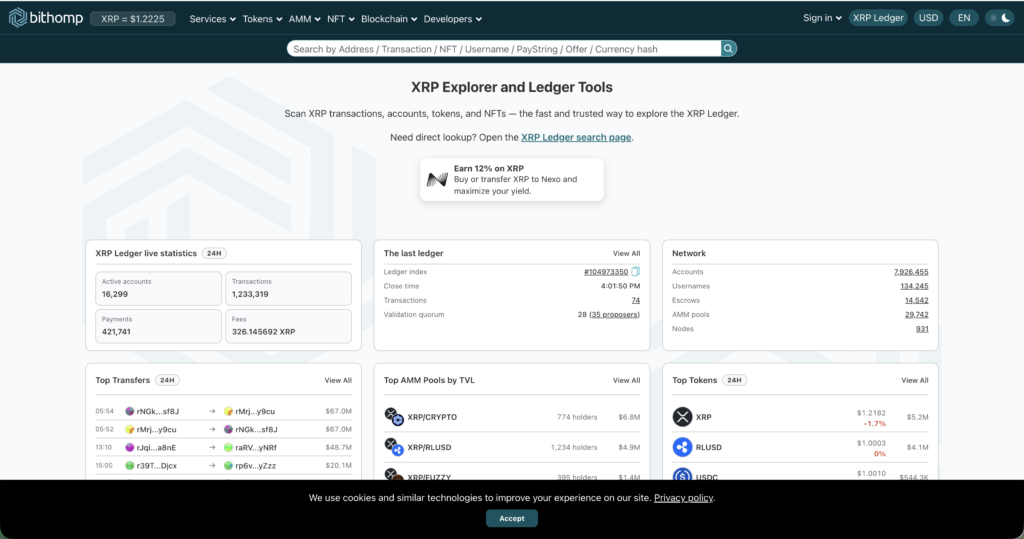Open the RLUSD token icon
Viewport: 1024px width, 539px height.
682,448
